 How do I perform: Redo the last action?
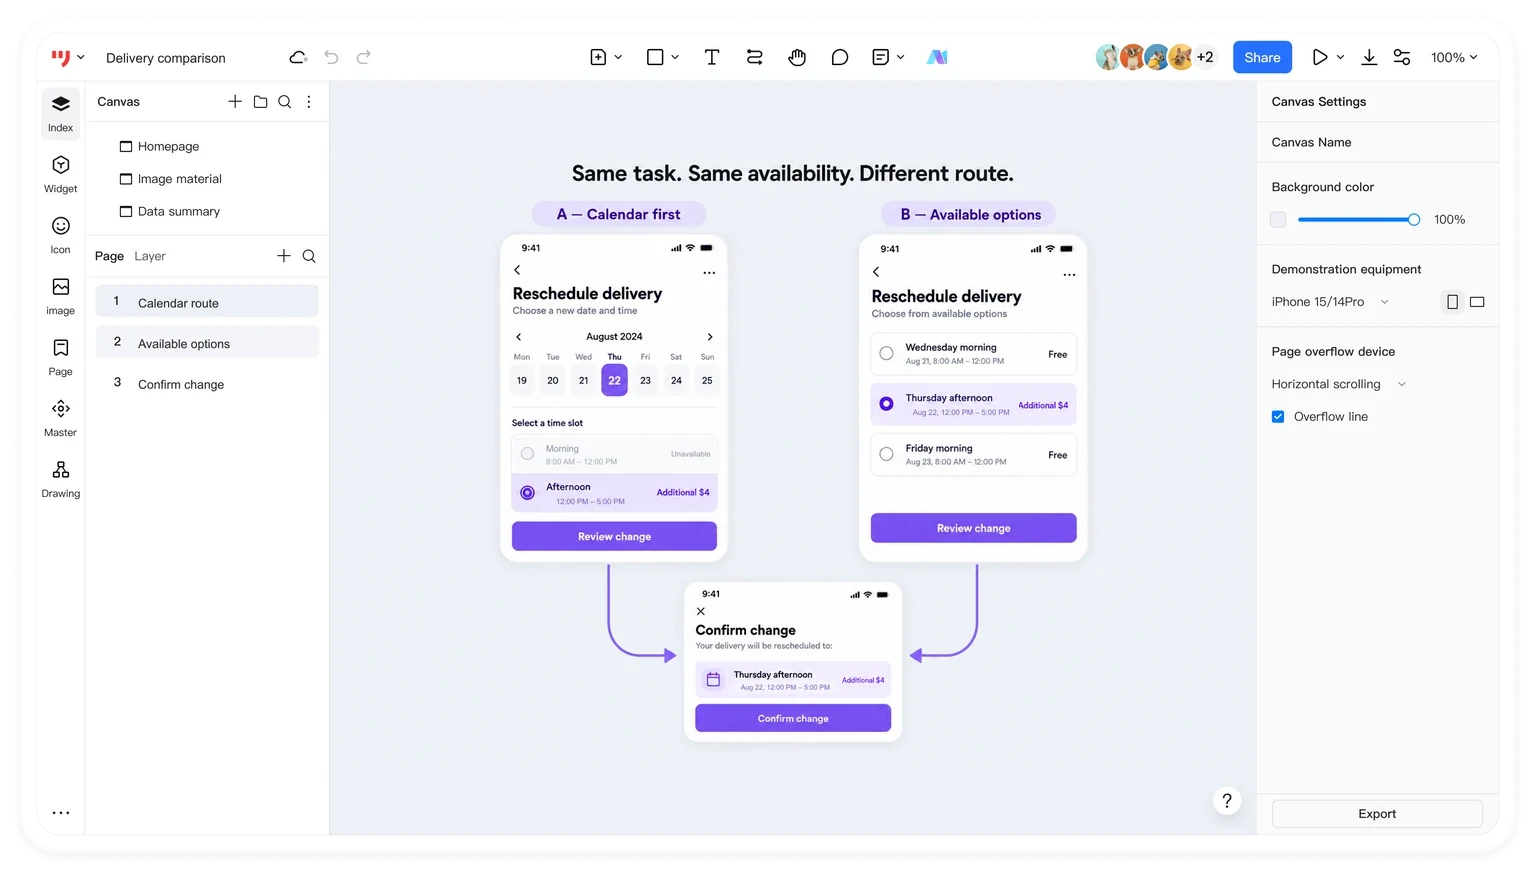[364, 57]
